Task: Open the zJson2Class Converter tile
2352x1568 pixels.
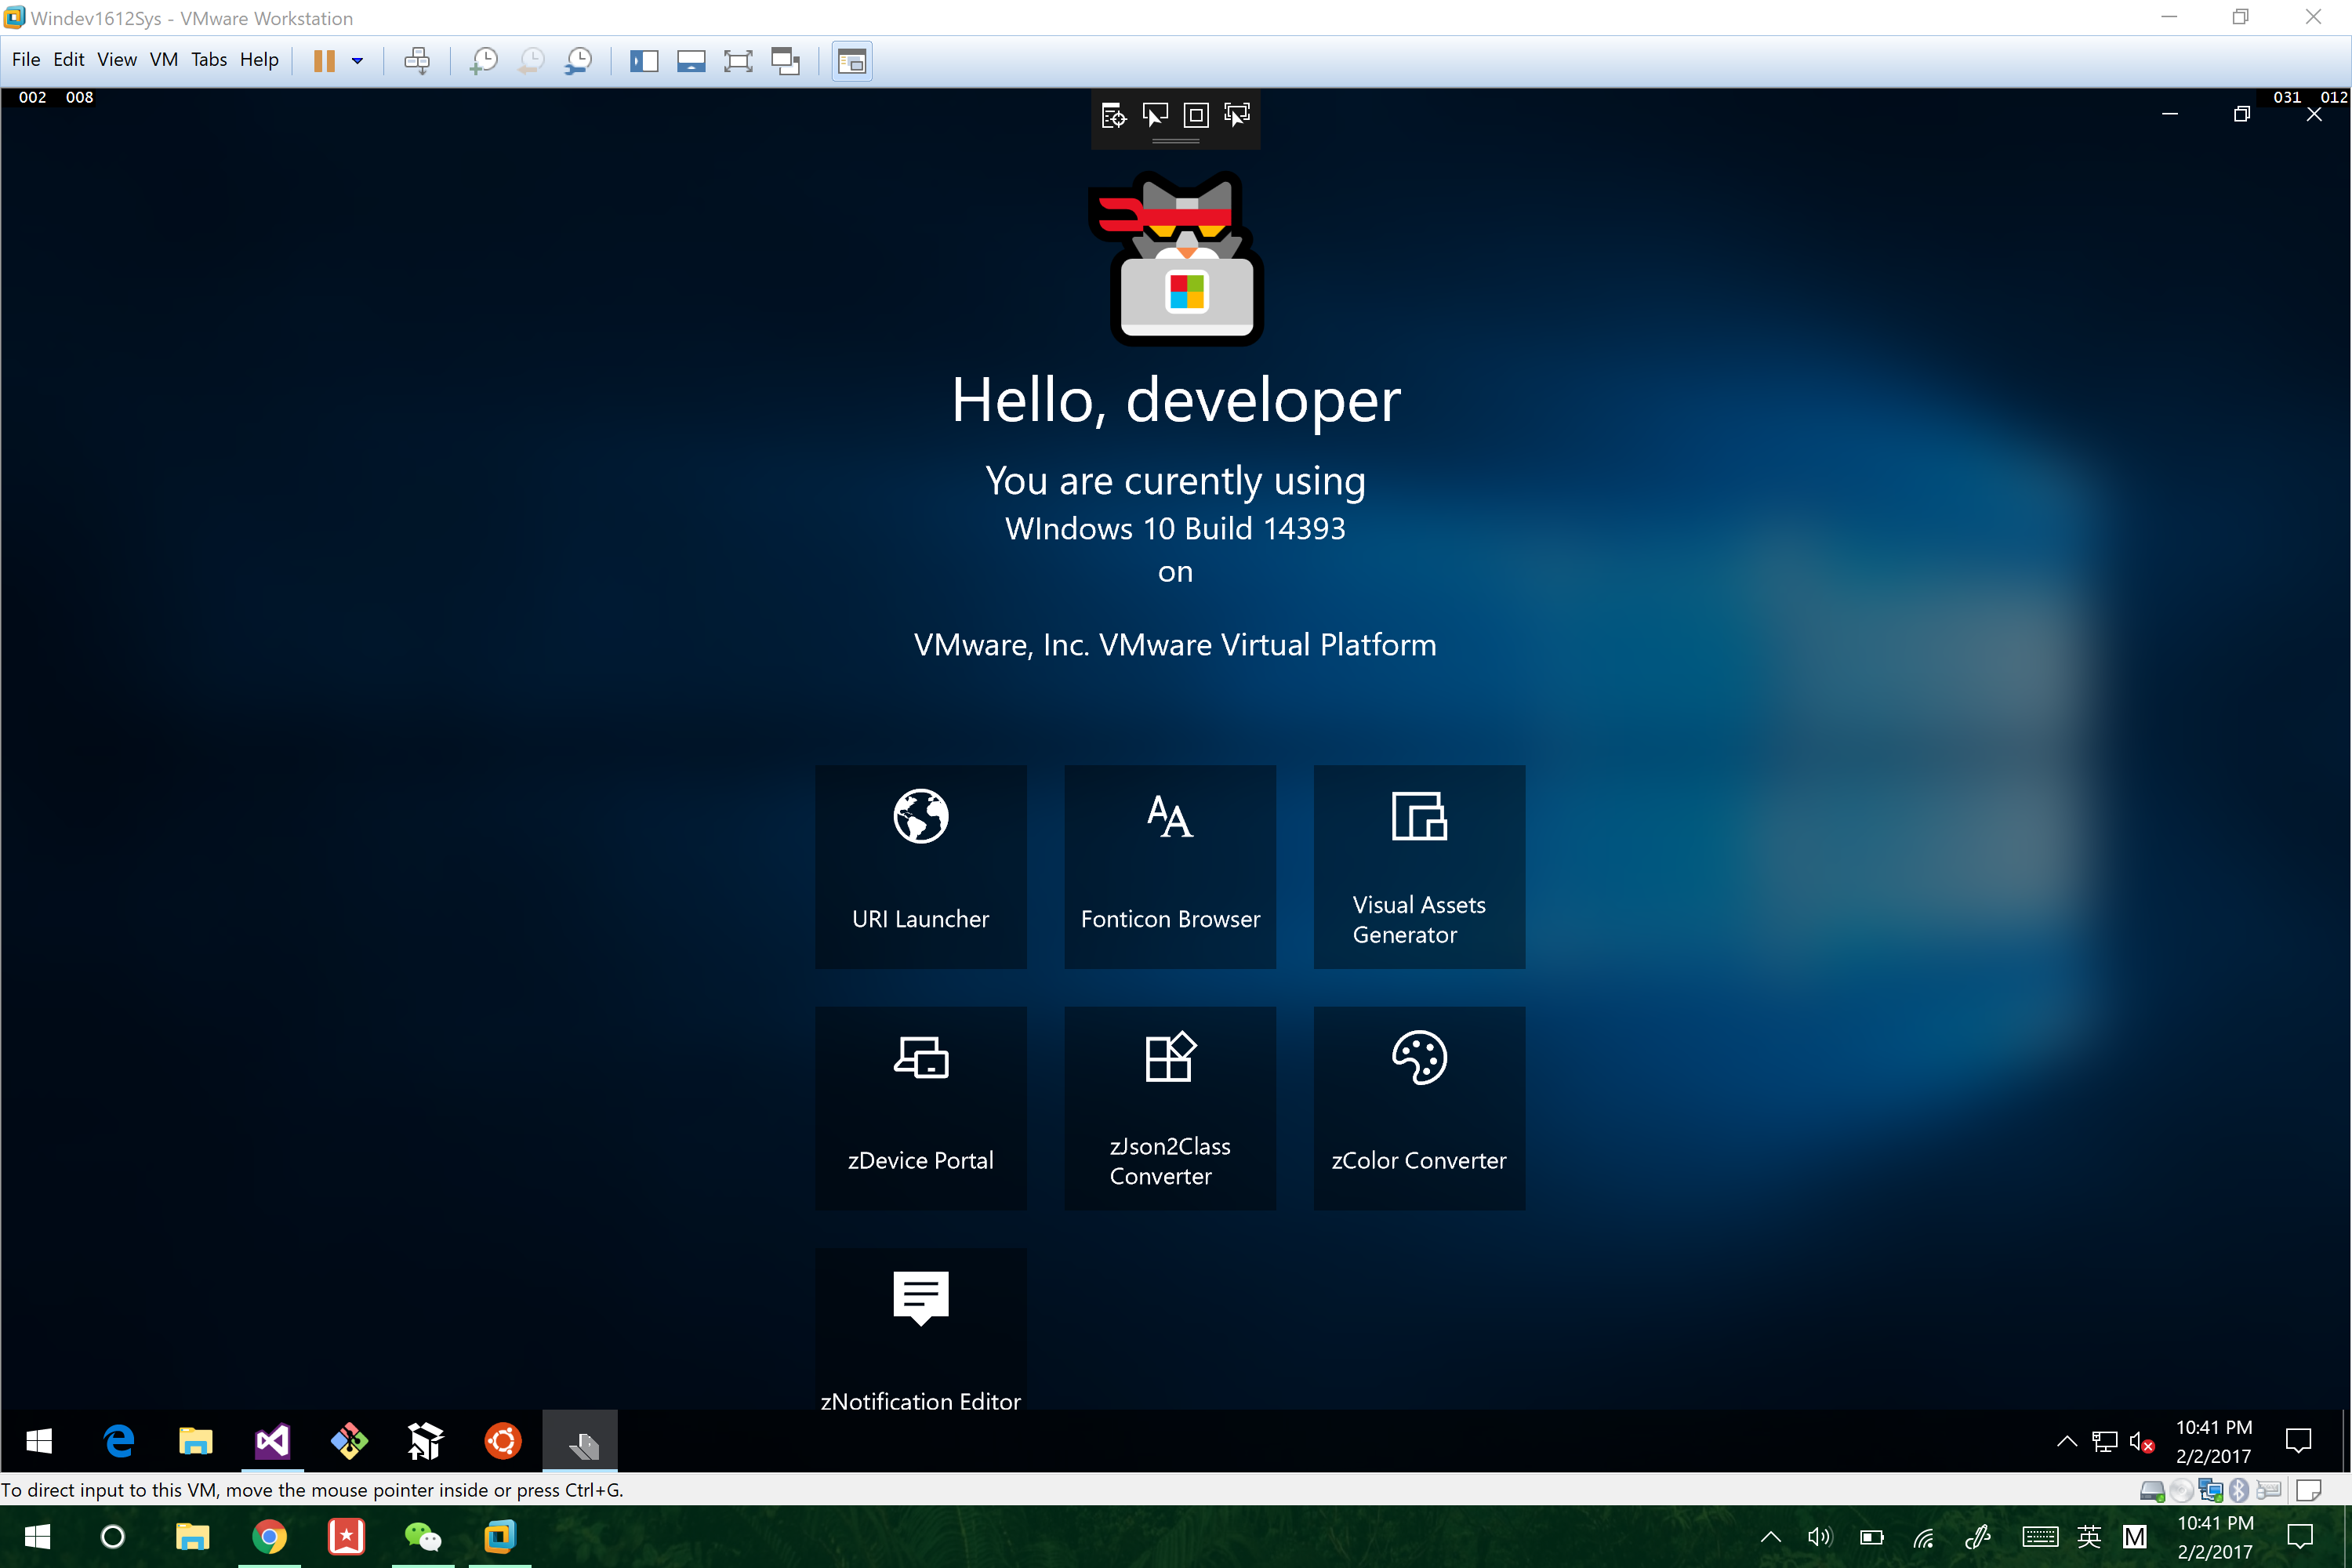Action: pyautogui.click(x=1170, y=1108)
